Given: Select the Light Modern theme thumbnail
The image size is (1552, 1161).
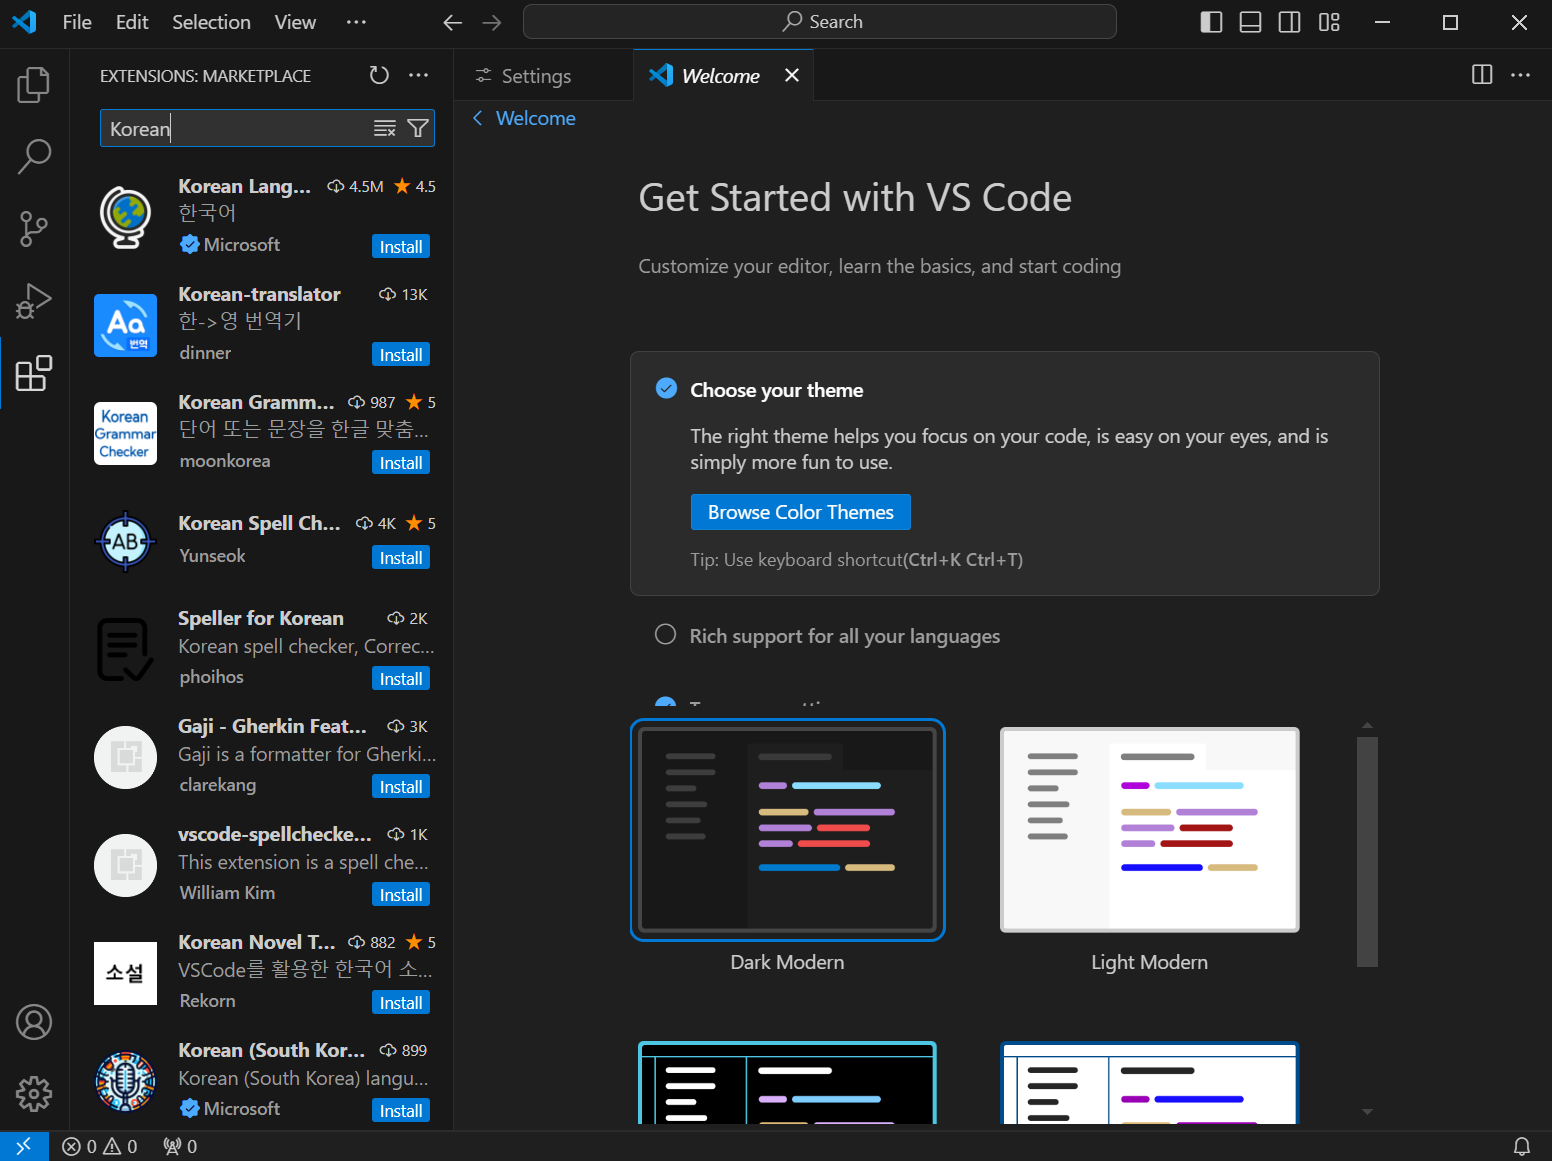Looking at the screenshot, I should pos(1150,830).
